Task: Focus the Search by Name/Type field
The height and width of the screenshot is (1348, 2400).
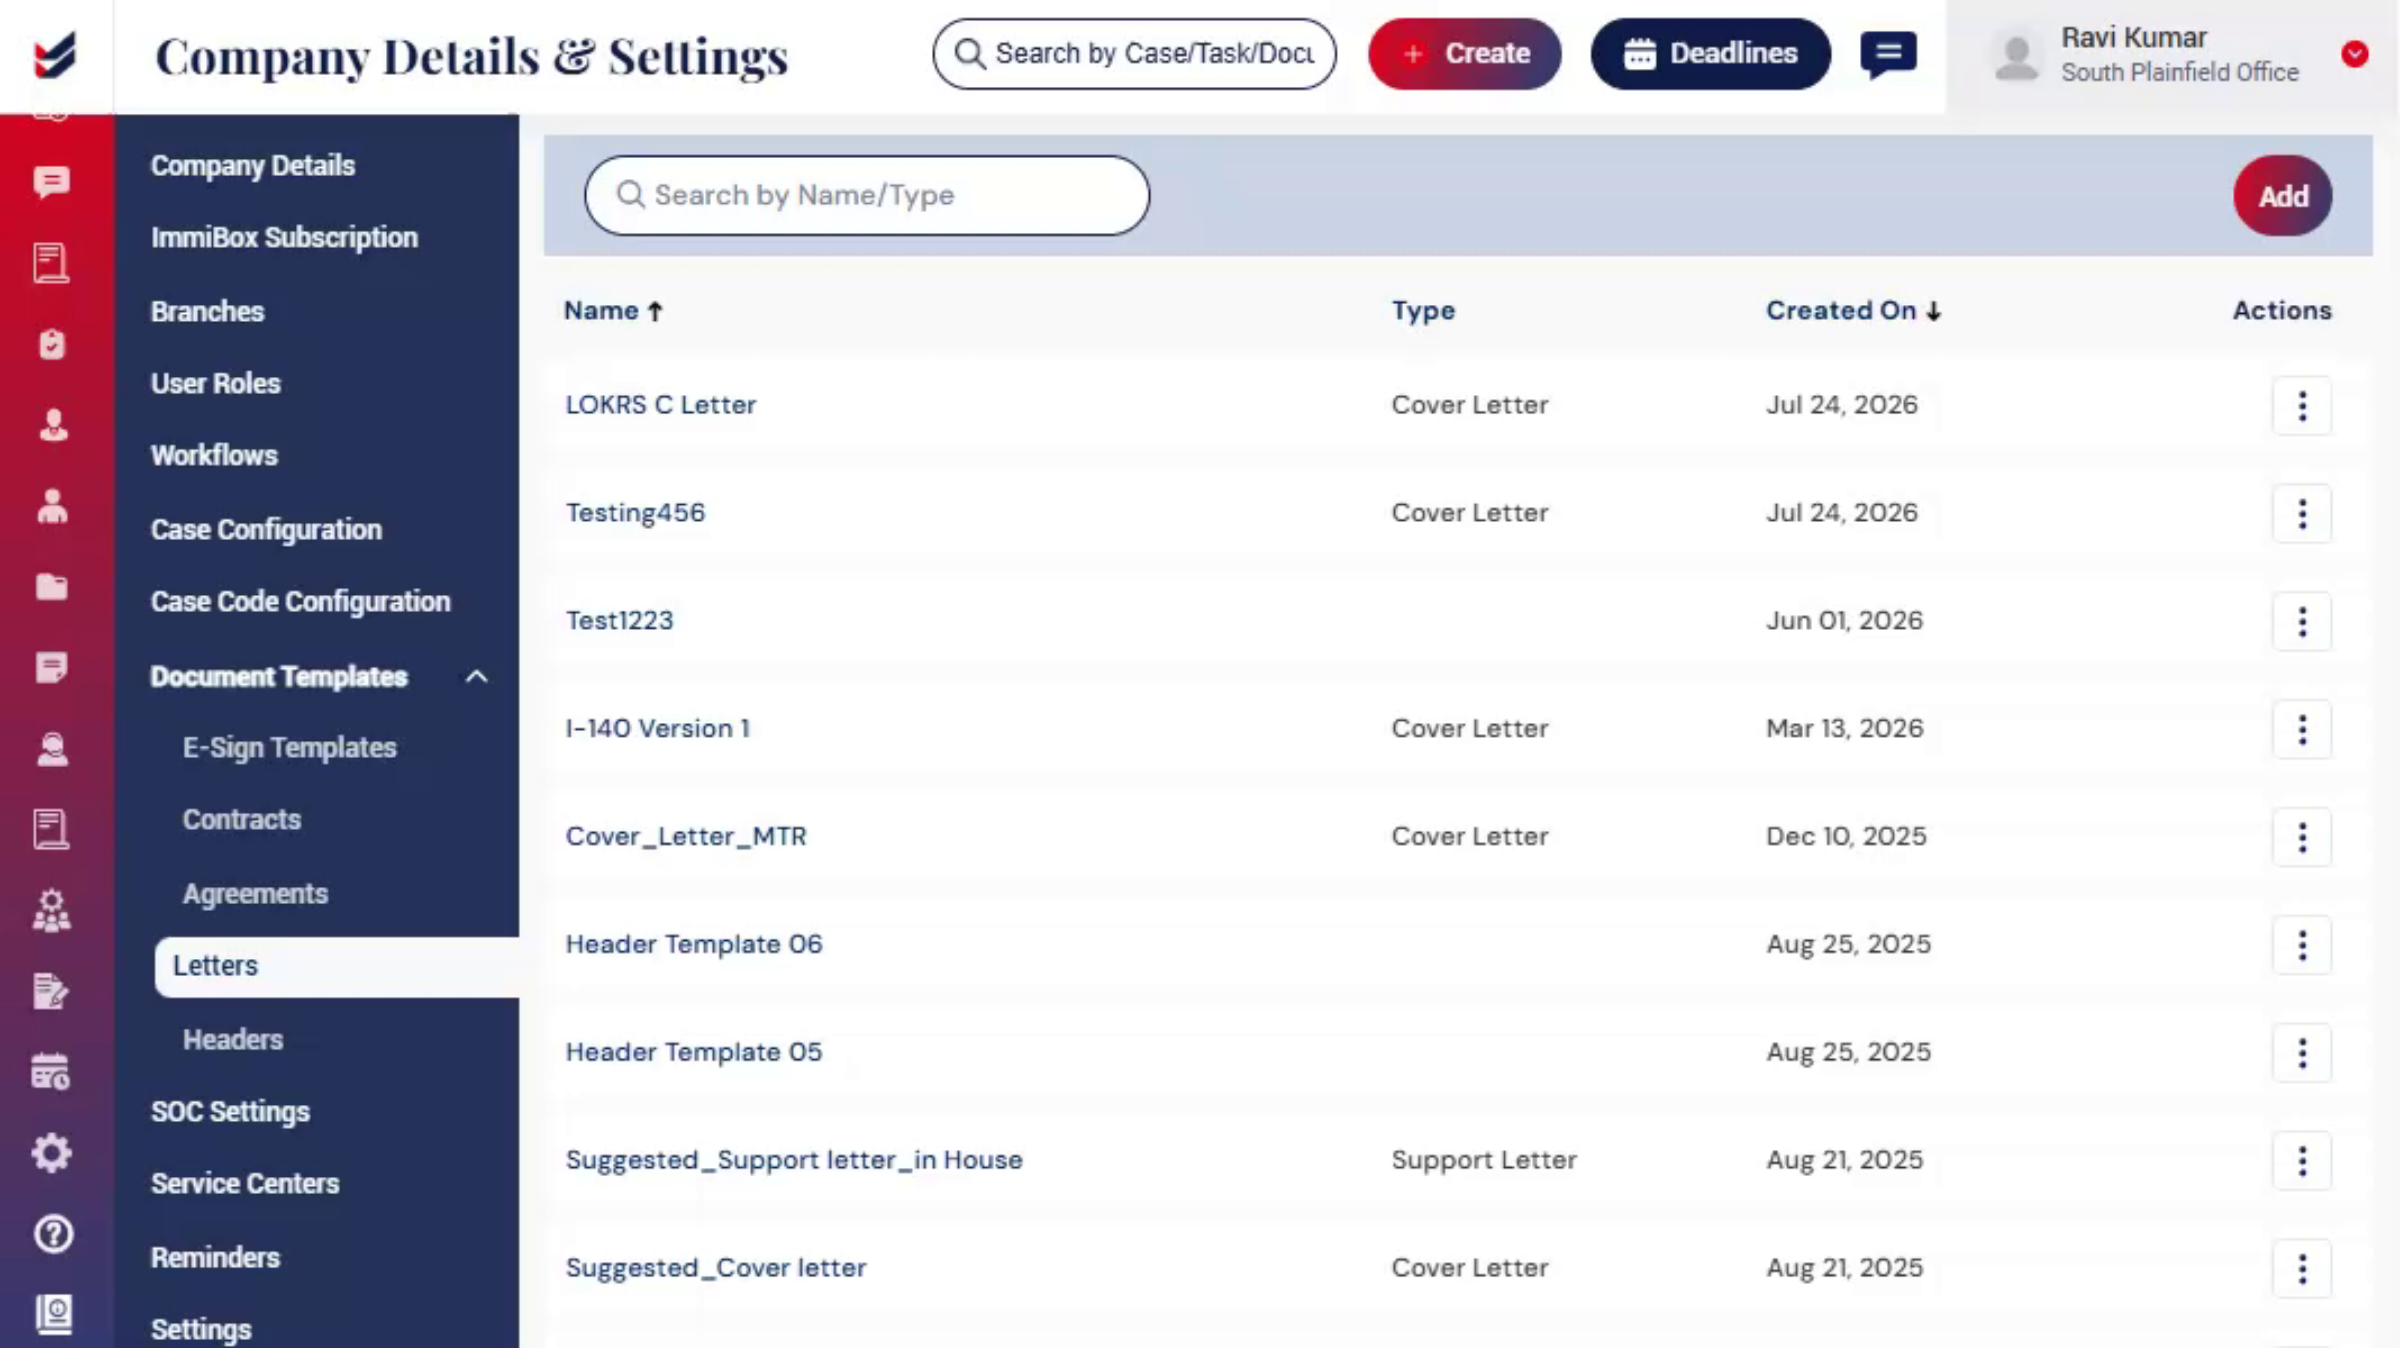Action: pos(867,196)
